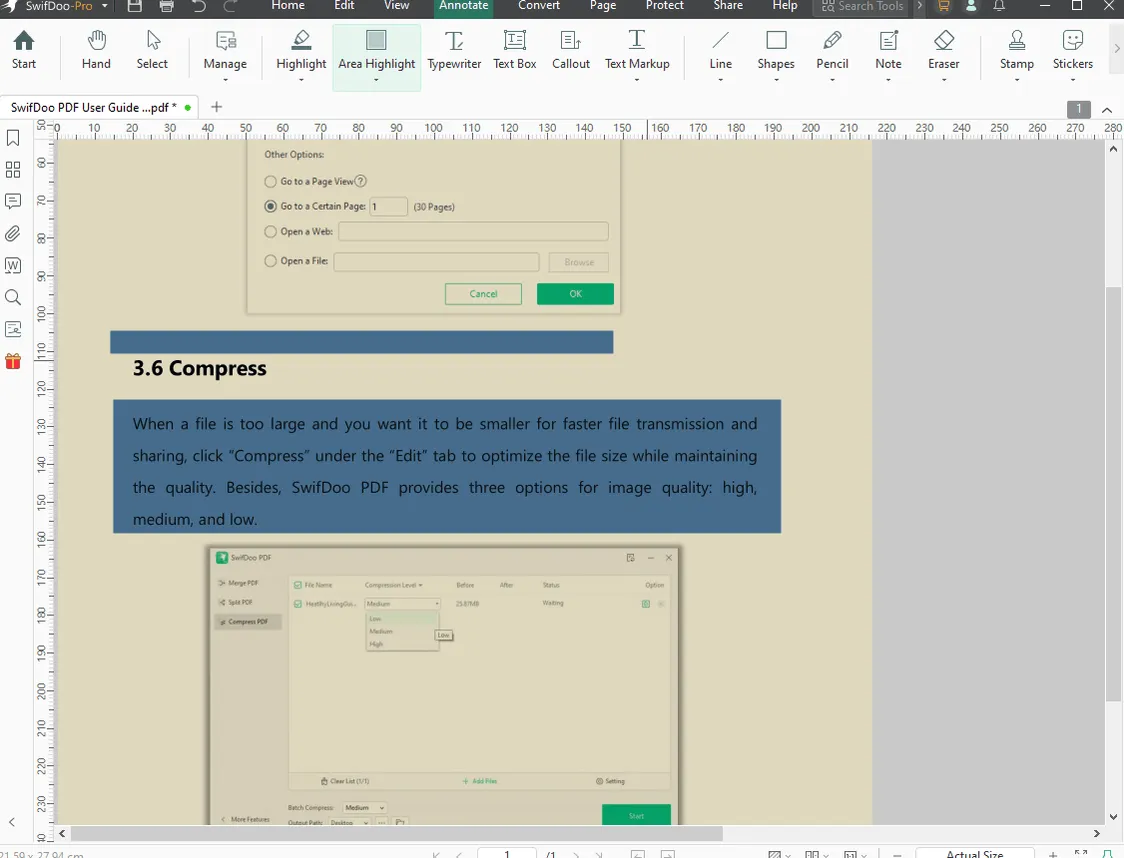Open the user account icon
The image size is (1124, 858).
(x=971, y=6)
